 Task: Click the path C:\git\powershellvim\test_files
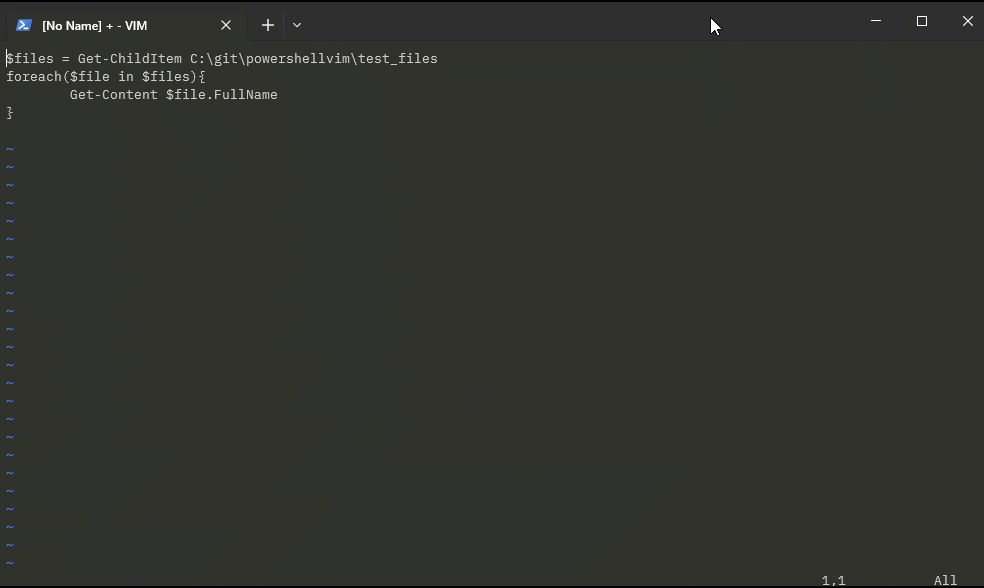tap(311, 58)
